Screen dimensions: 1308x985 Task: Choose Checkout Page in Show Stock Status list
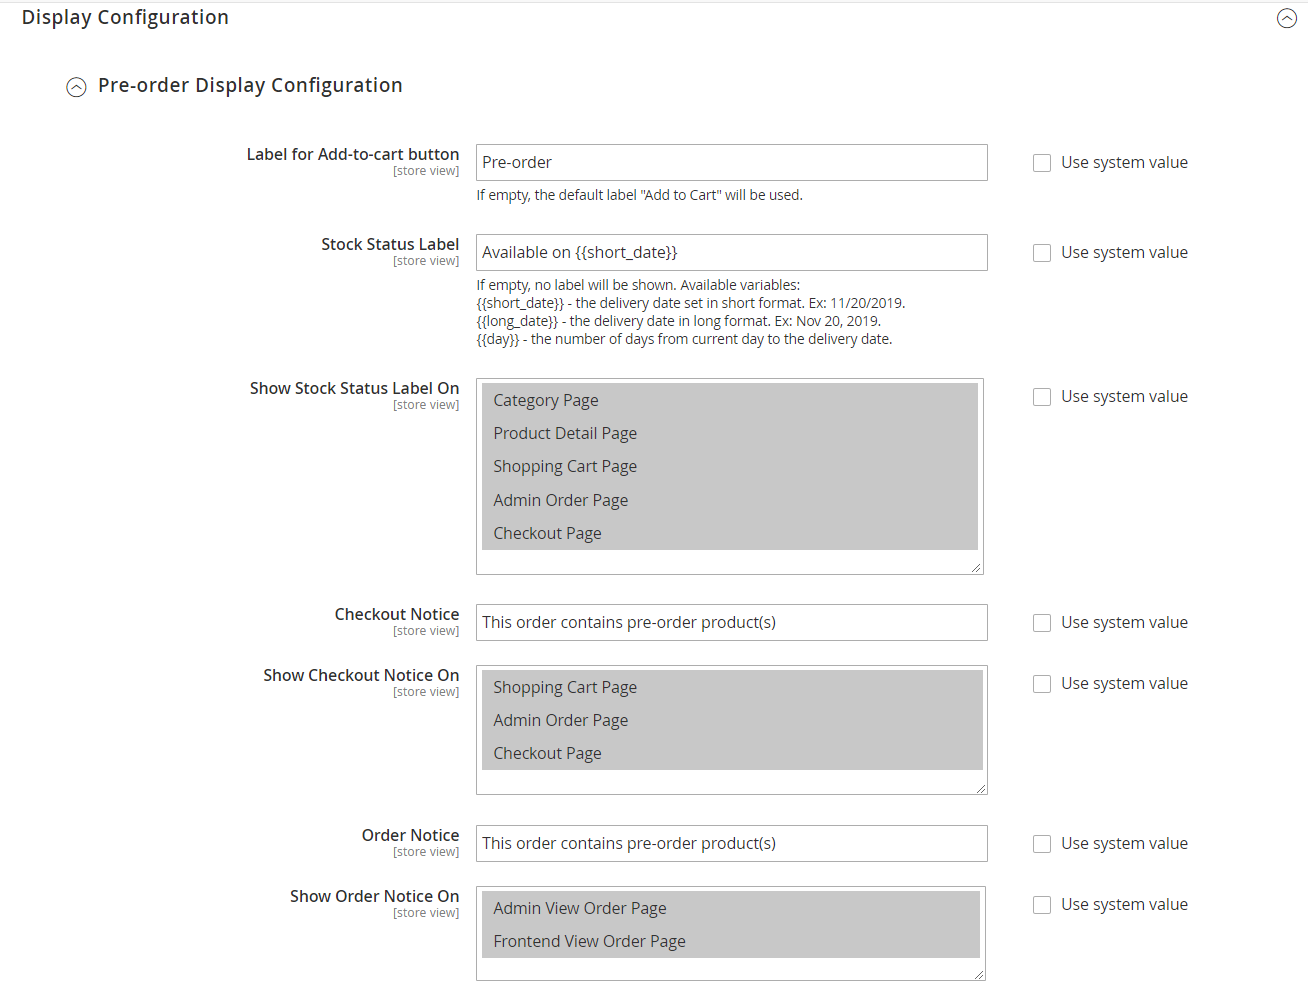point(547,533)
